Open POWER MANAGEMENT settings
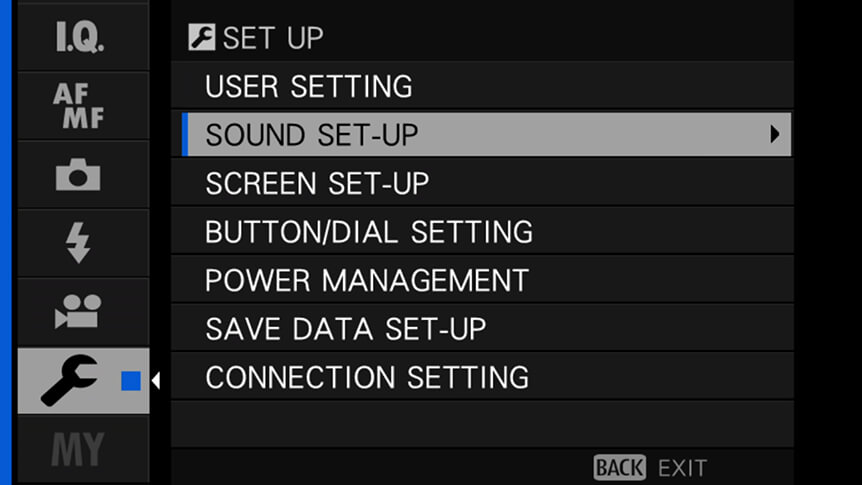 point(482,280)
